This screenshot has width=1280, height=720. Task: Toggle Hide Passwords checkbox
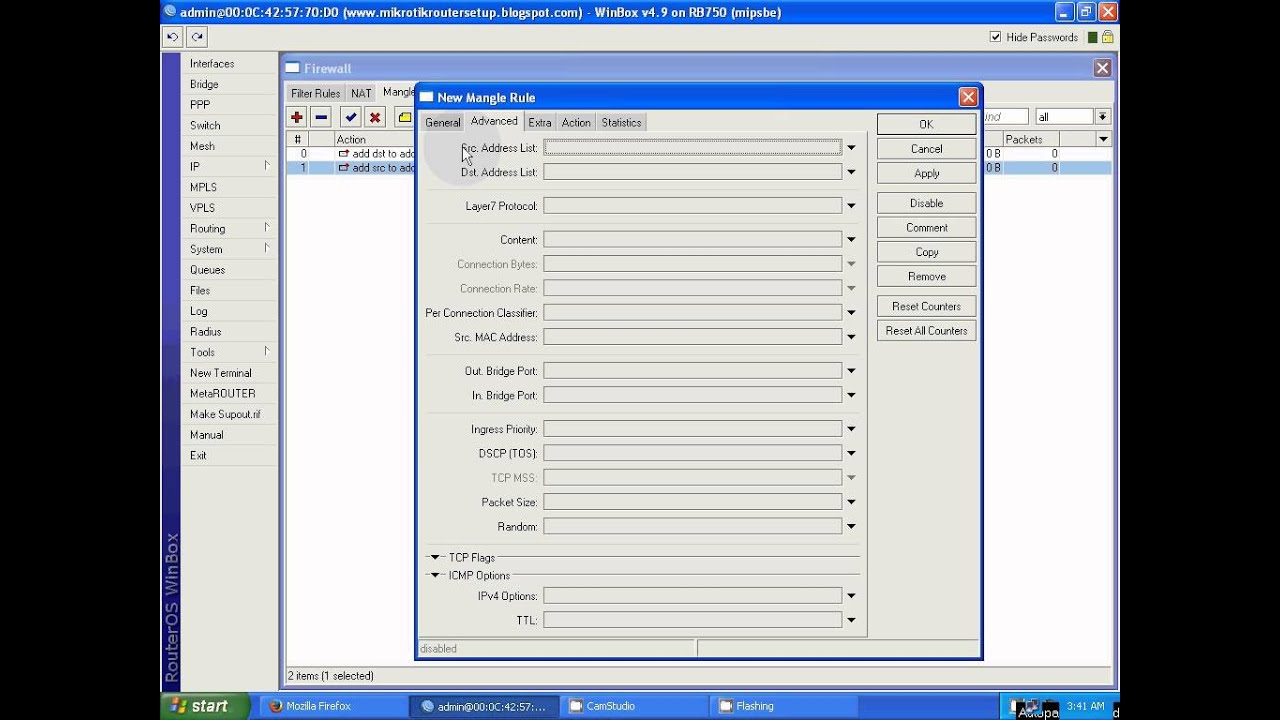(995, 37)
